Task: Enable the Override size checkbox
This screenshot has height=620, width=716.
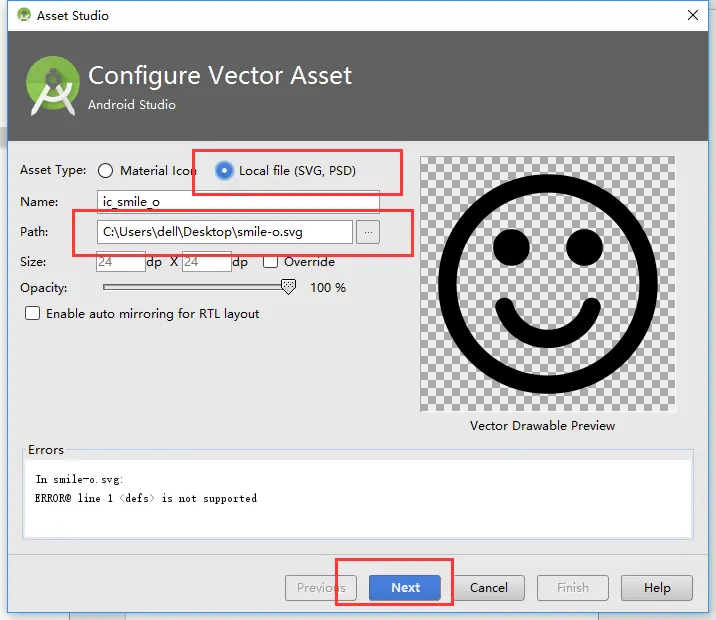Action: pos(270,262)
